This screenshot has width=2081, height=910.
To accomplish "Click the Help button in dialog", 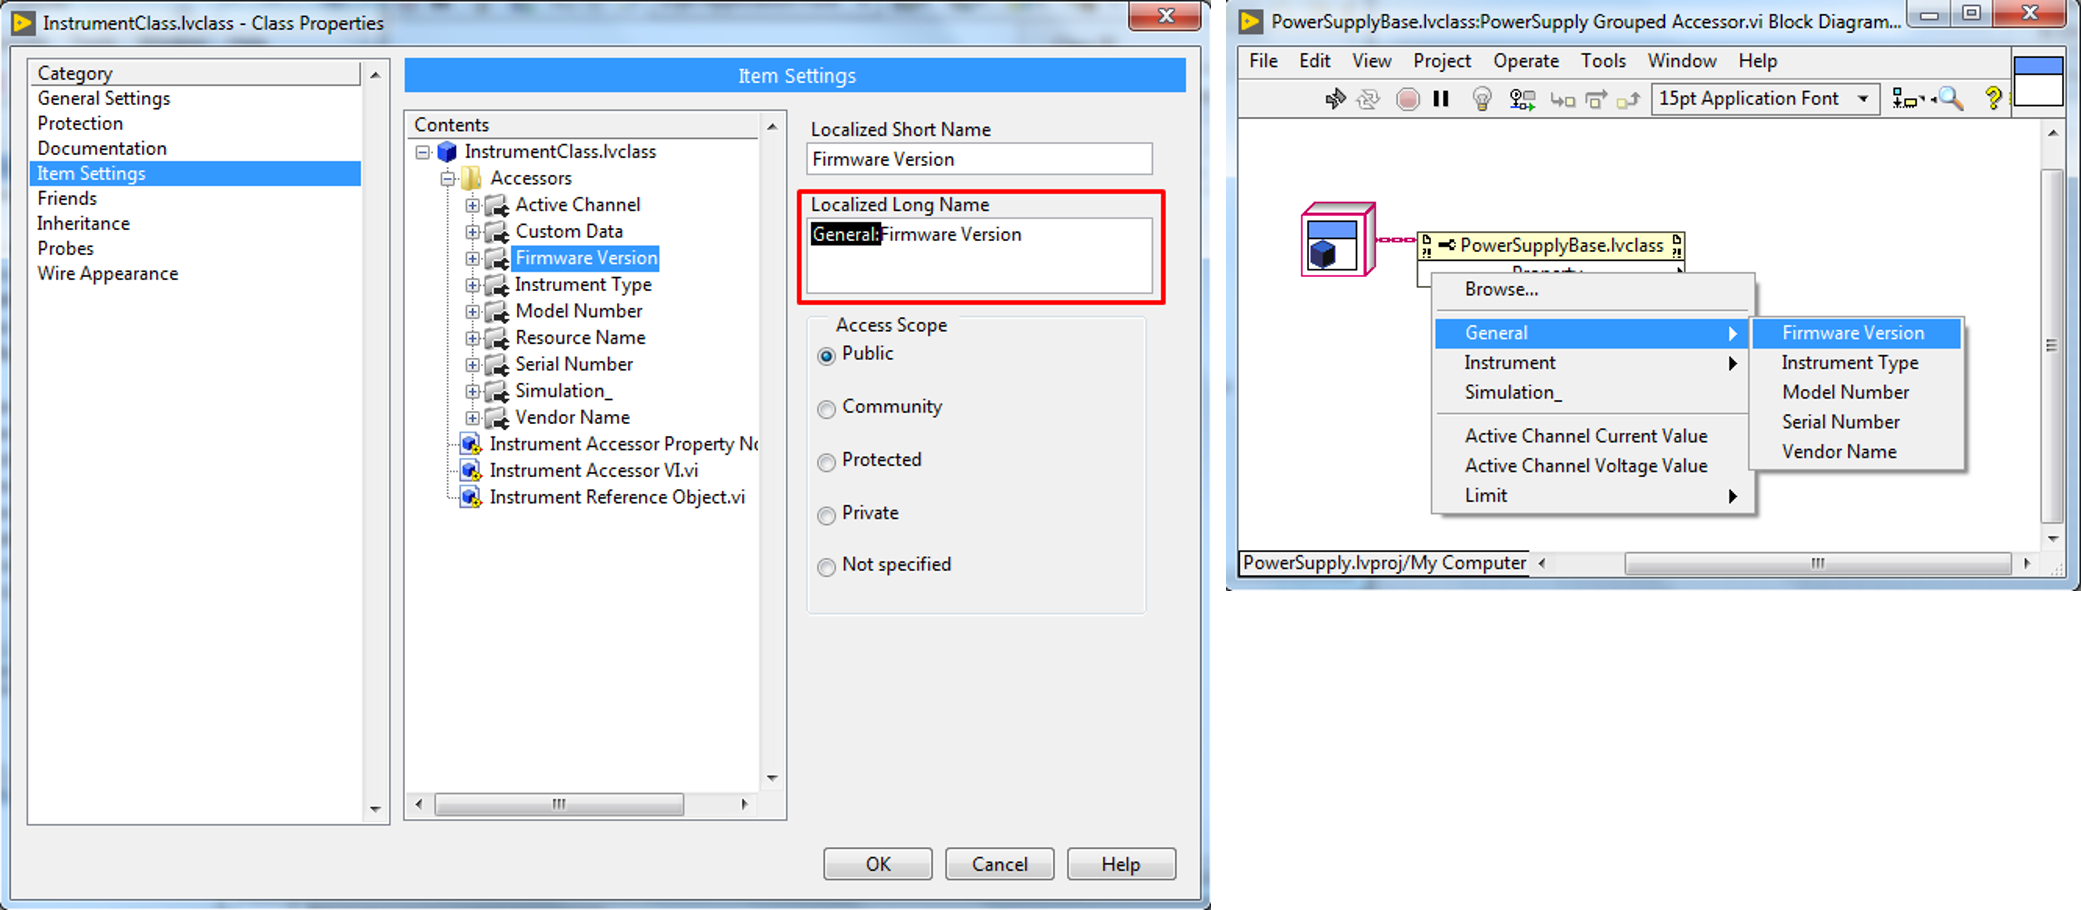I will point(1121,864).
